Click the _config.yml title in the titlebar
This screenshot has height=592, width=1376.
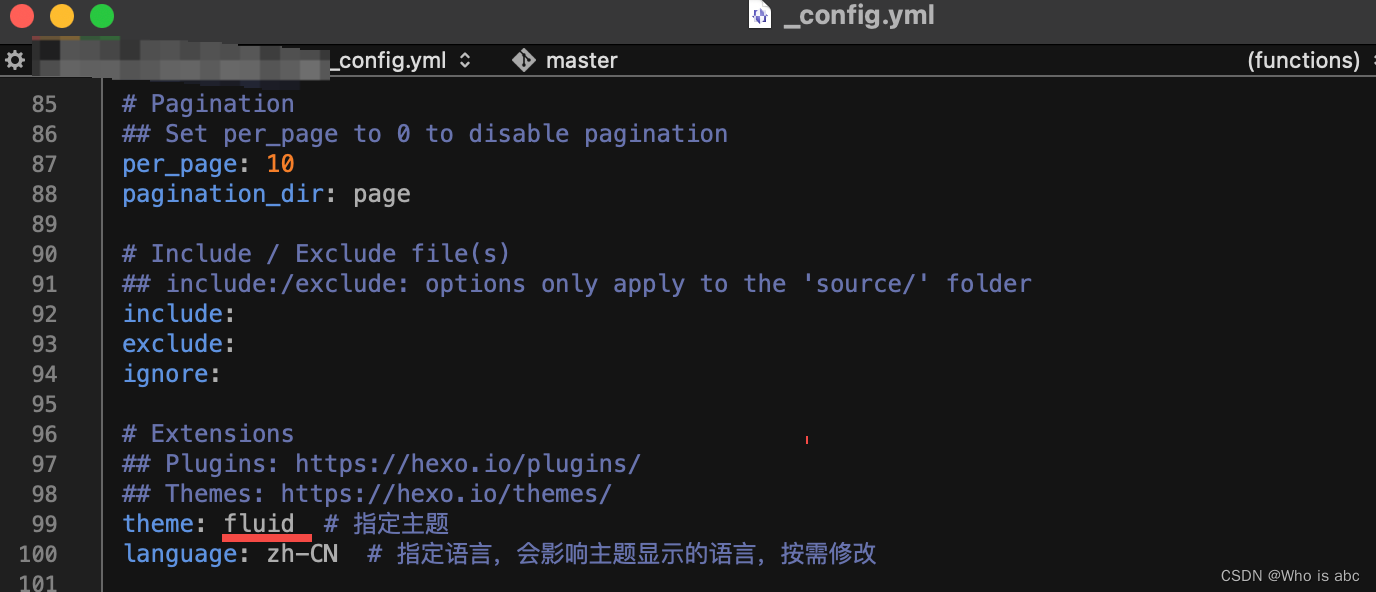click(x=856, y=15)
